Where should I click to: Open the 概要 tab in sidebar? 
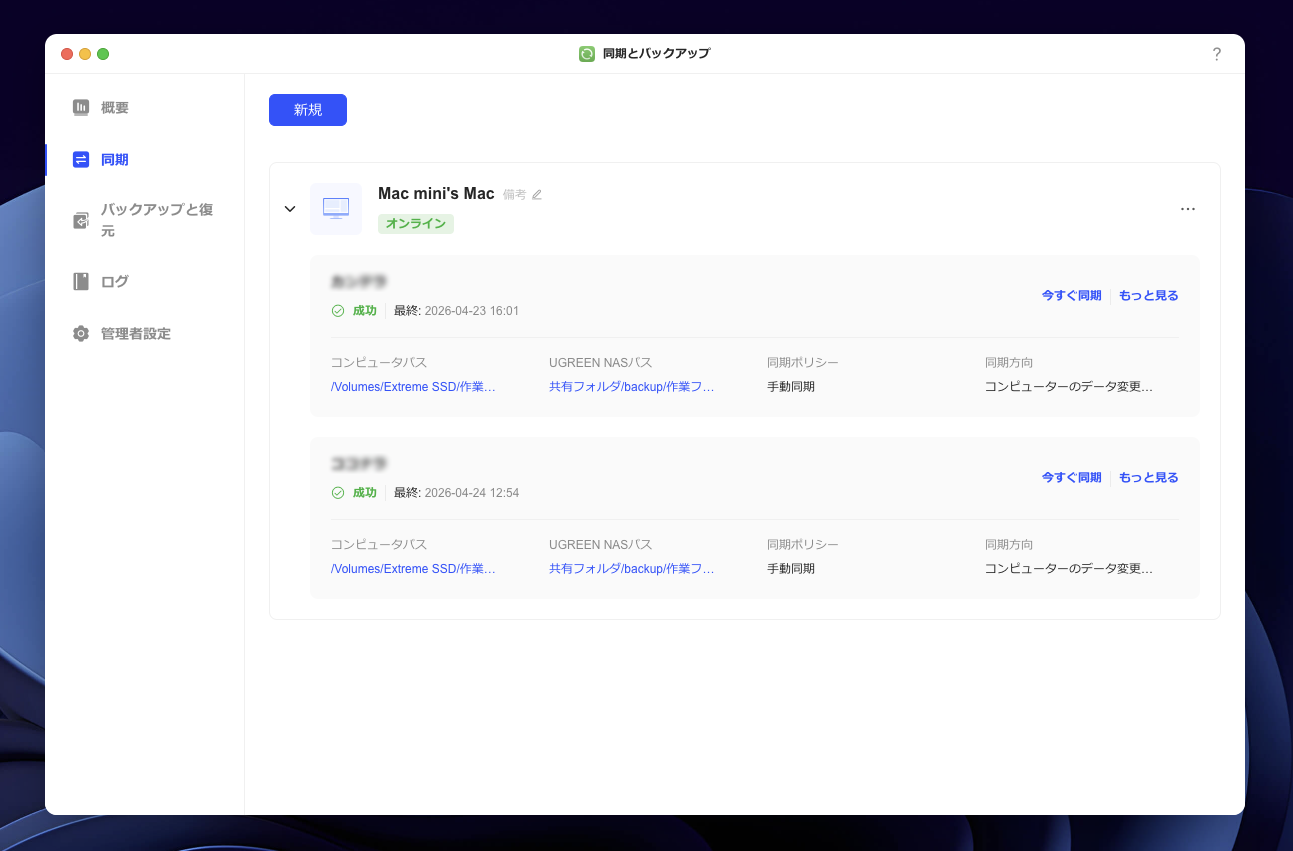click(x=114, y=107)
